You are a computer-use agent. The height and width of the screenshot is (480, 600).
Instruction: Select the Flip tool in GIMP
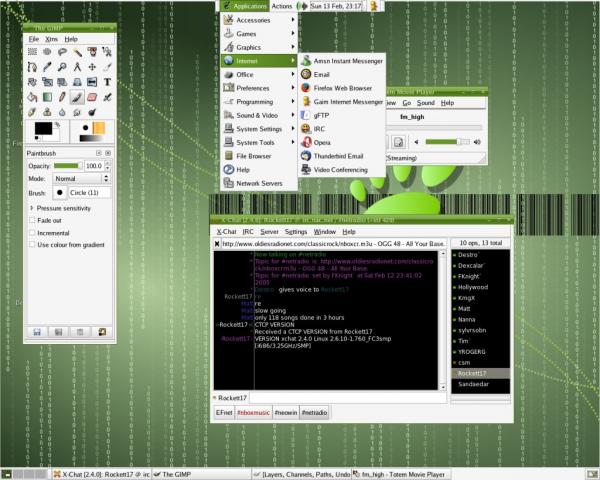click(92, 82)
